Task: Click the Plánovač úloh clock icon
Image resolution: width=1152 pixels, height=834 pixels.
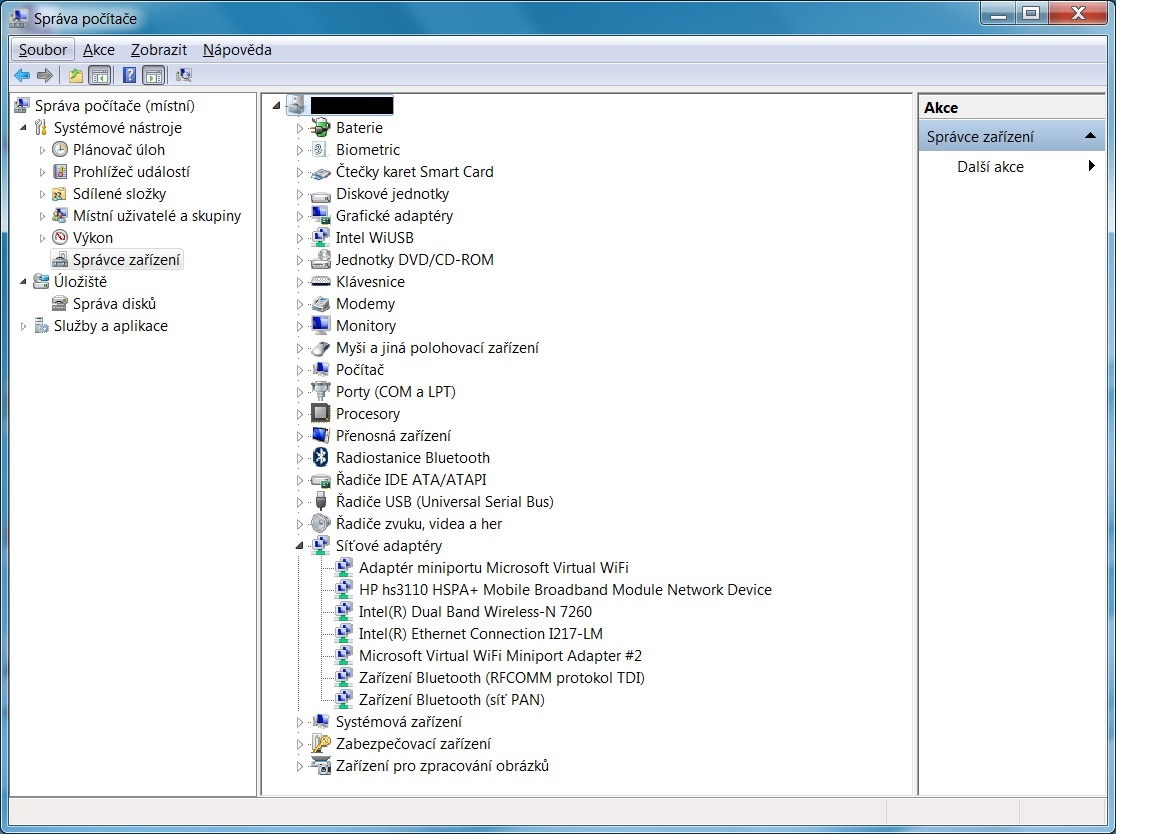Action: click(x=60, y=150)
